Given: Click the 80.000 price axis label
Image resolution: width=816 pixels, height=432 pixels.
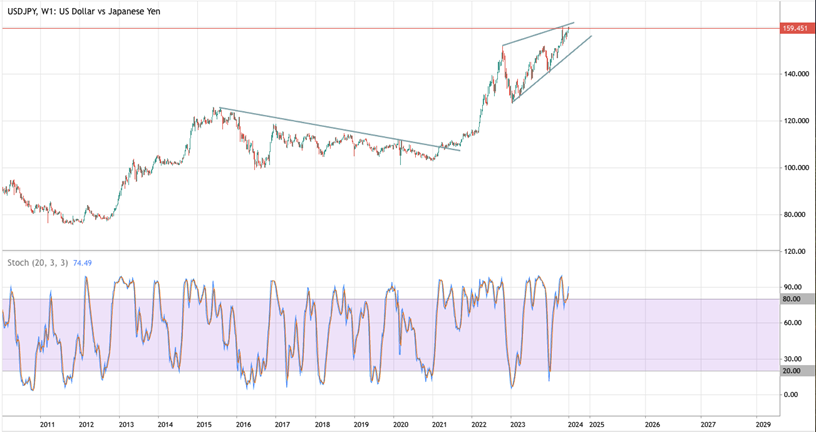Looking at the screenshot, I should coord(795,214).
